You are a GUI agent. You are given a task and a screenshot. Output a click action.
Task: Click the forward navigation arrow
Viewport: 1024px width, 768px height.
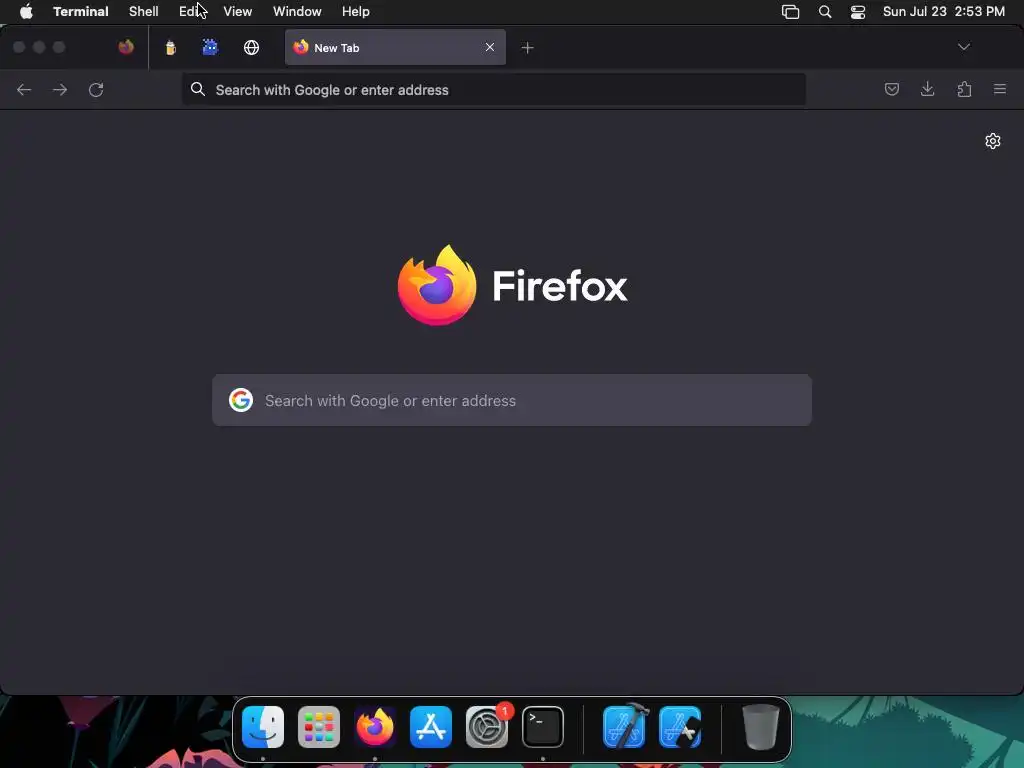pos(60,89)
